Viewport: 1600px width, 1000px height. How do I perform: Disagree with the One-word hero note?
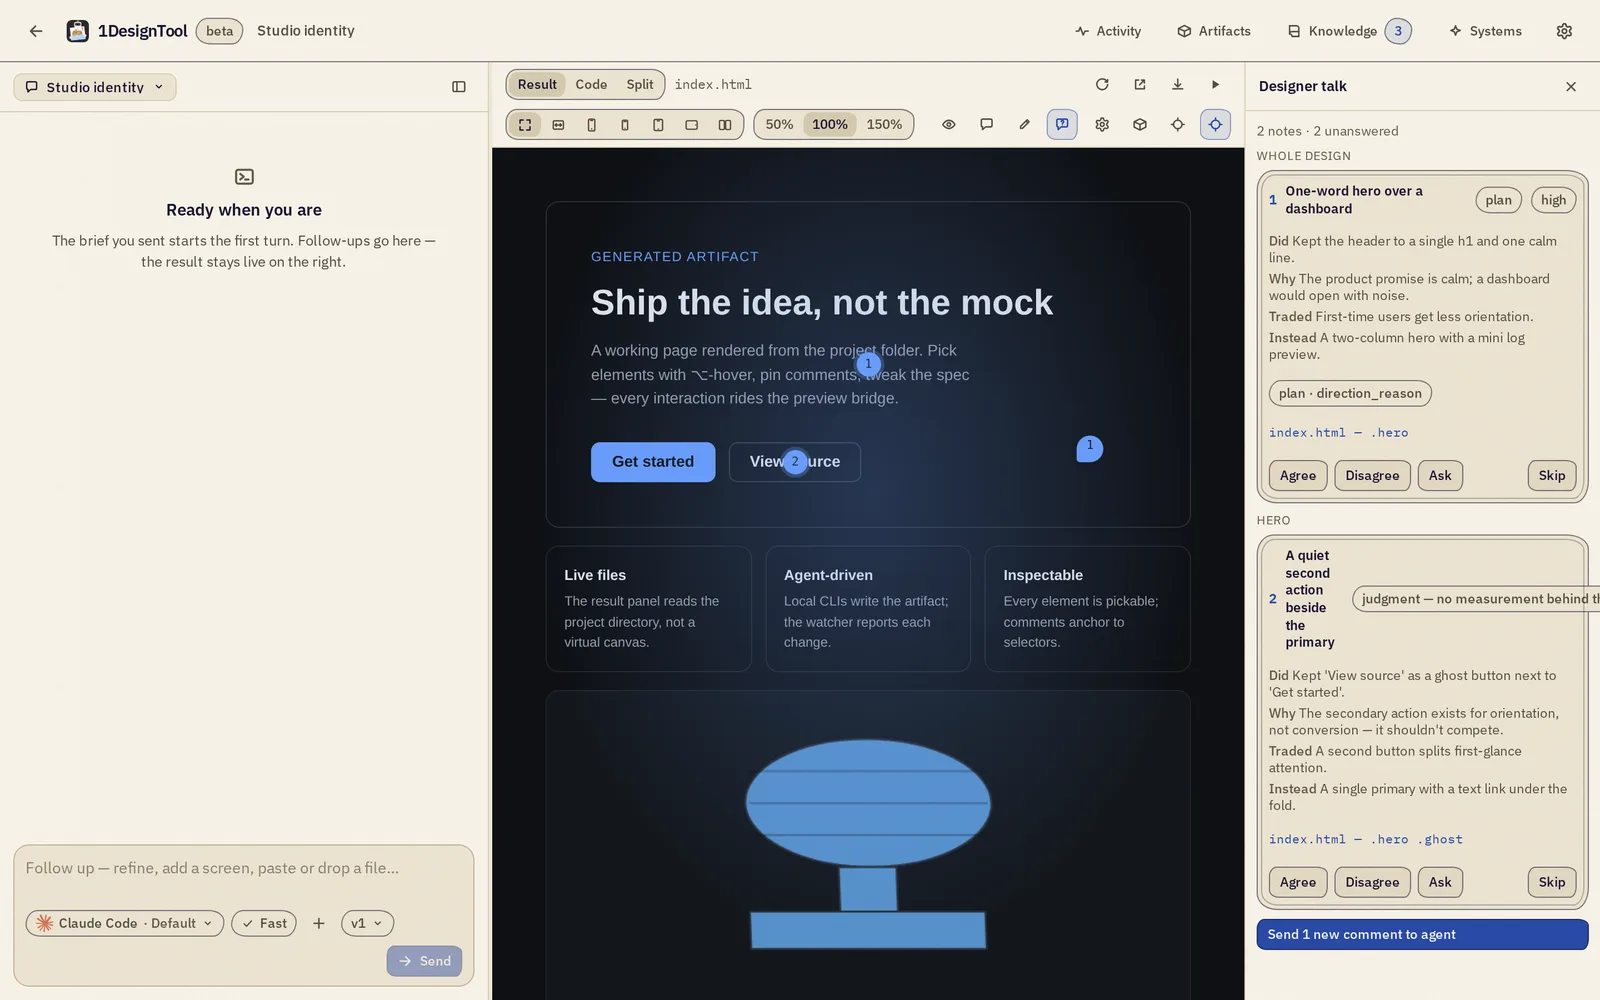click(1372, 475)
